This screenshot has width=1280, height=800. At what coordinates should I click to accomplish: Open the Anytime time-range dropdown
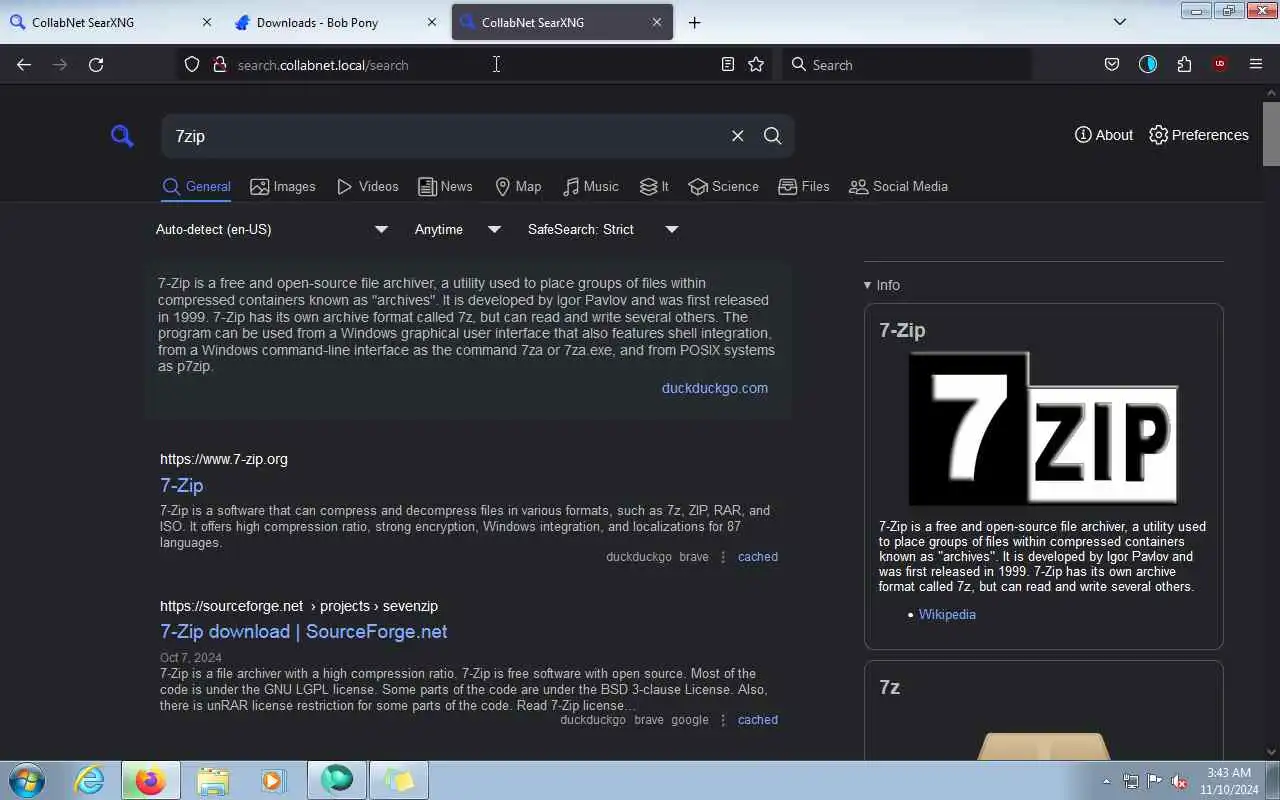[458, 229]
